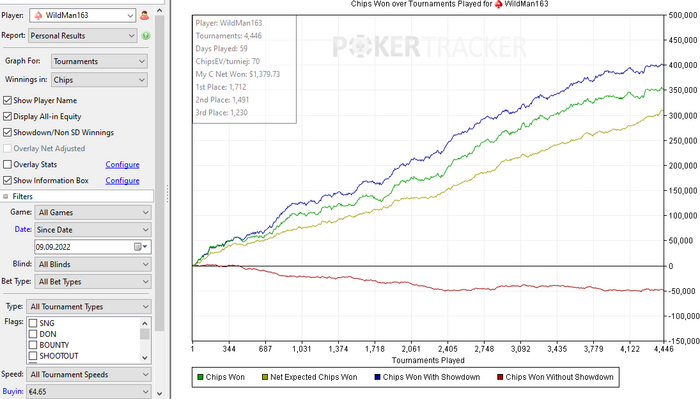Viewport: 700px width, 399px height.
Task: Check the SHOOTOUT flag
Action: (x=33, y=356)
